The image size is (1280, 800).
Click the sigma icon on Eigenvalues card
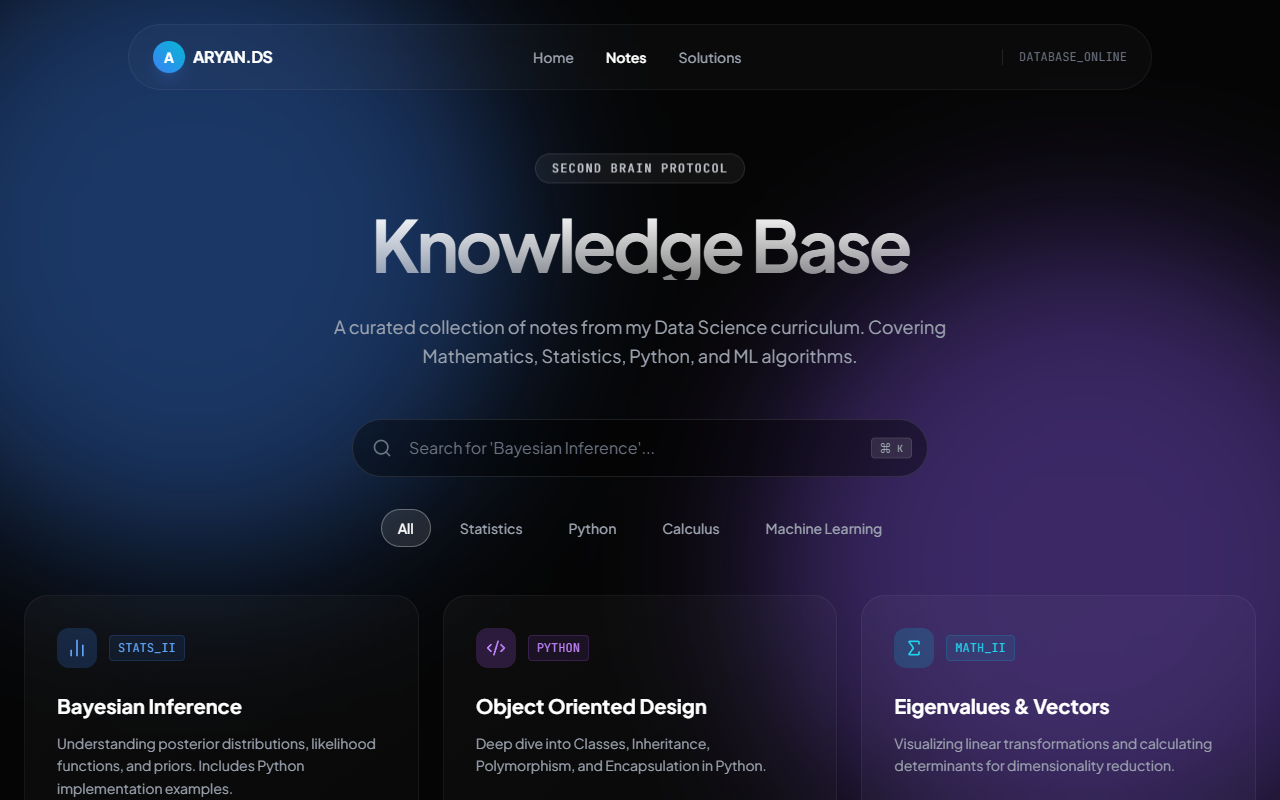point(914,648)
